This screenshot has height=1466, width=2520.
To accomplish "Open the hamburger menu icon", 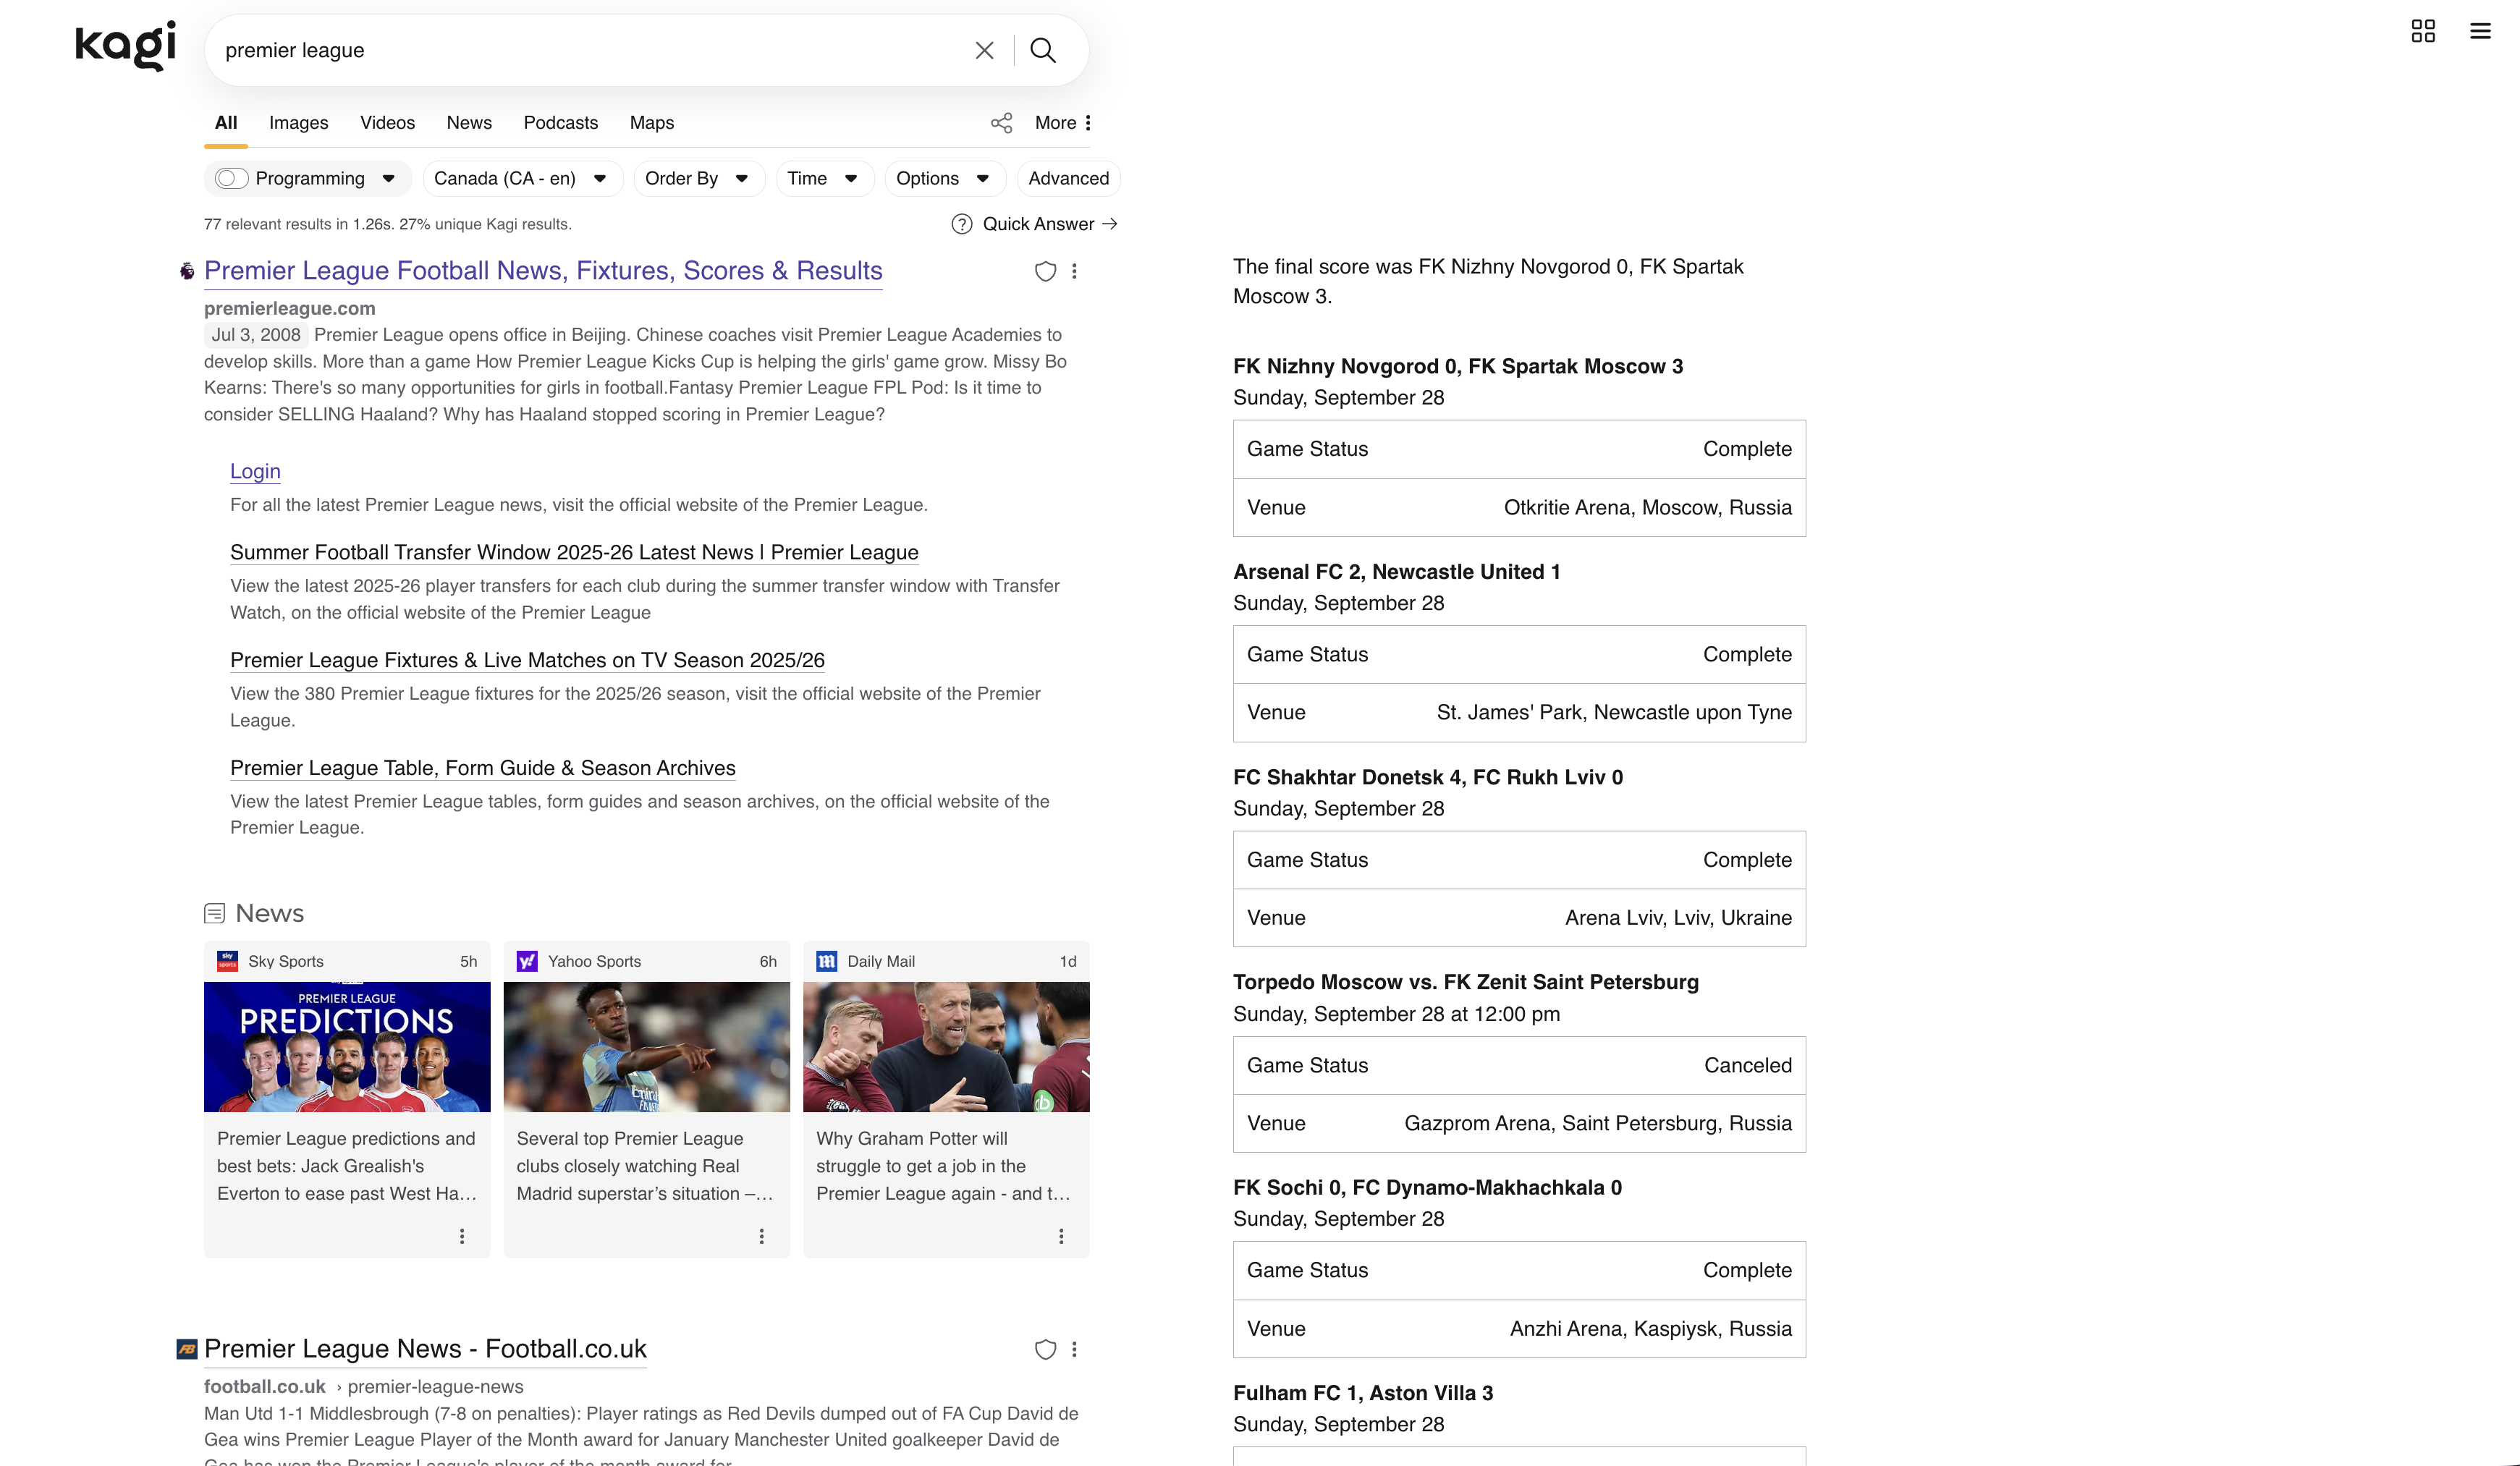I will click(x=2480, y=31).
